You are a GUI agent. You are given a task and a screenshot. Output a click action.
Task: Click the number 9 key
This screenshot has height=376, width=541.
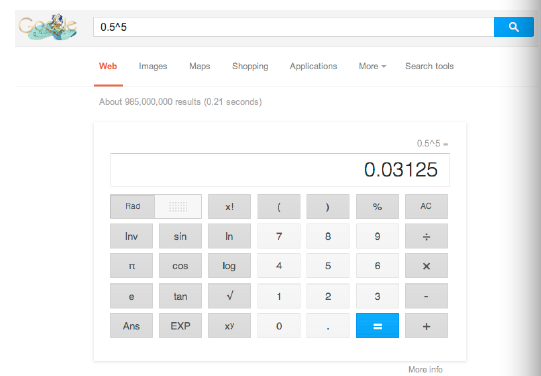377,236
